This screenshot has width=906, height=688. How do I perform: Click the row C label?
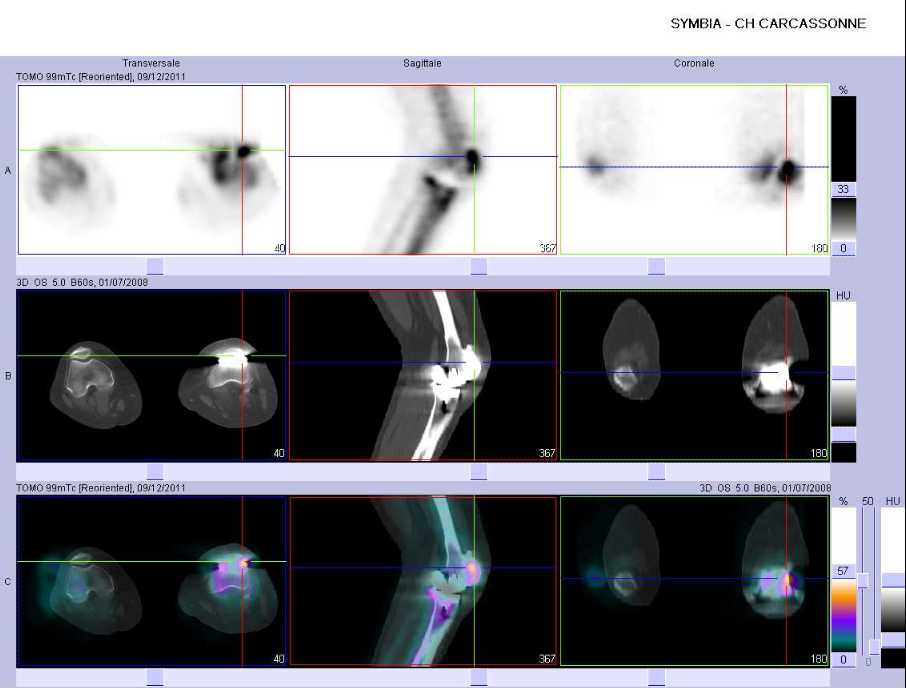point(8,581)
